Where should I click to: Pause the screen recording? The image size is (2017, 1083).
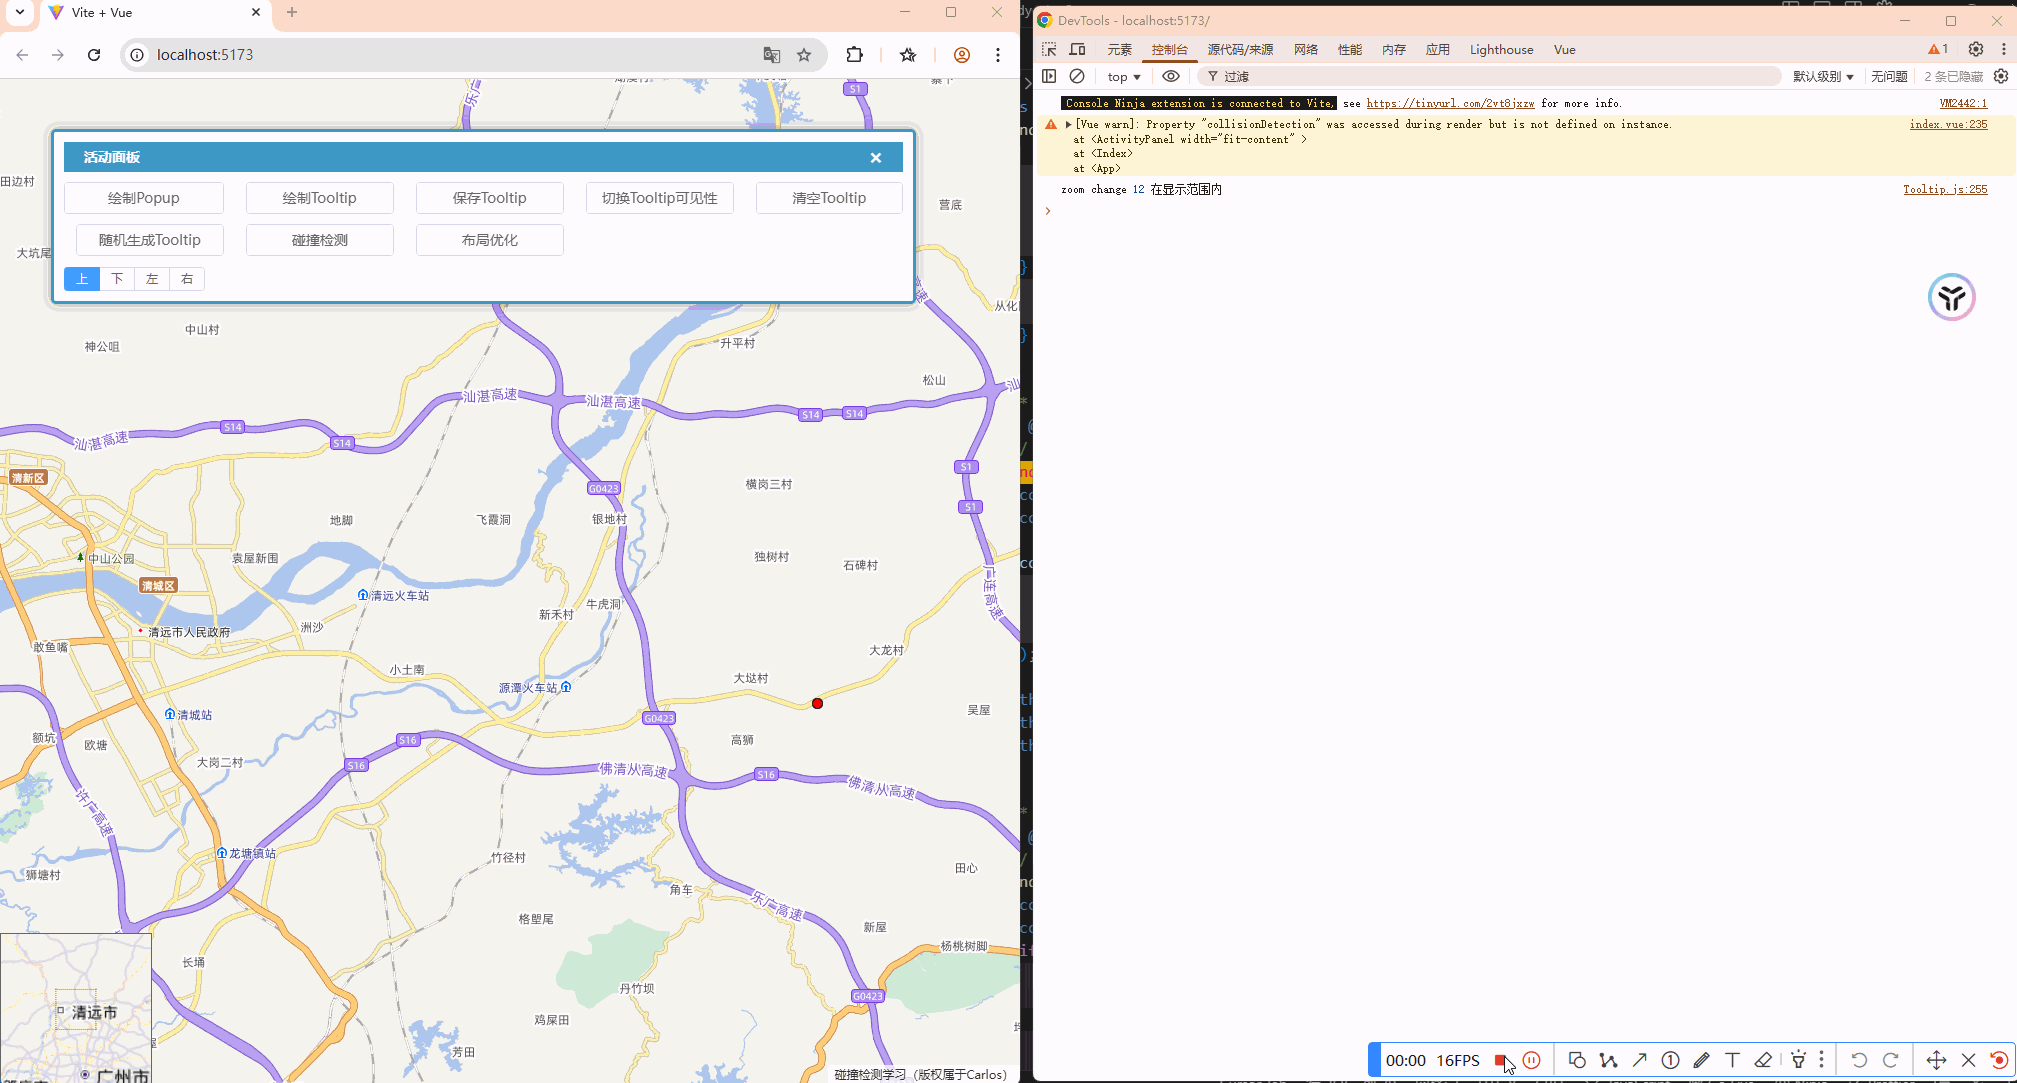(1531, 1060)
